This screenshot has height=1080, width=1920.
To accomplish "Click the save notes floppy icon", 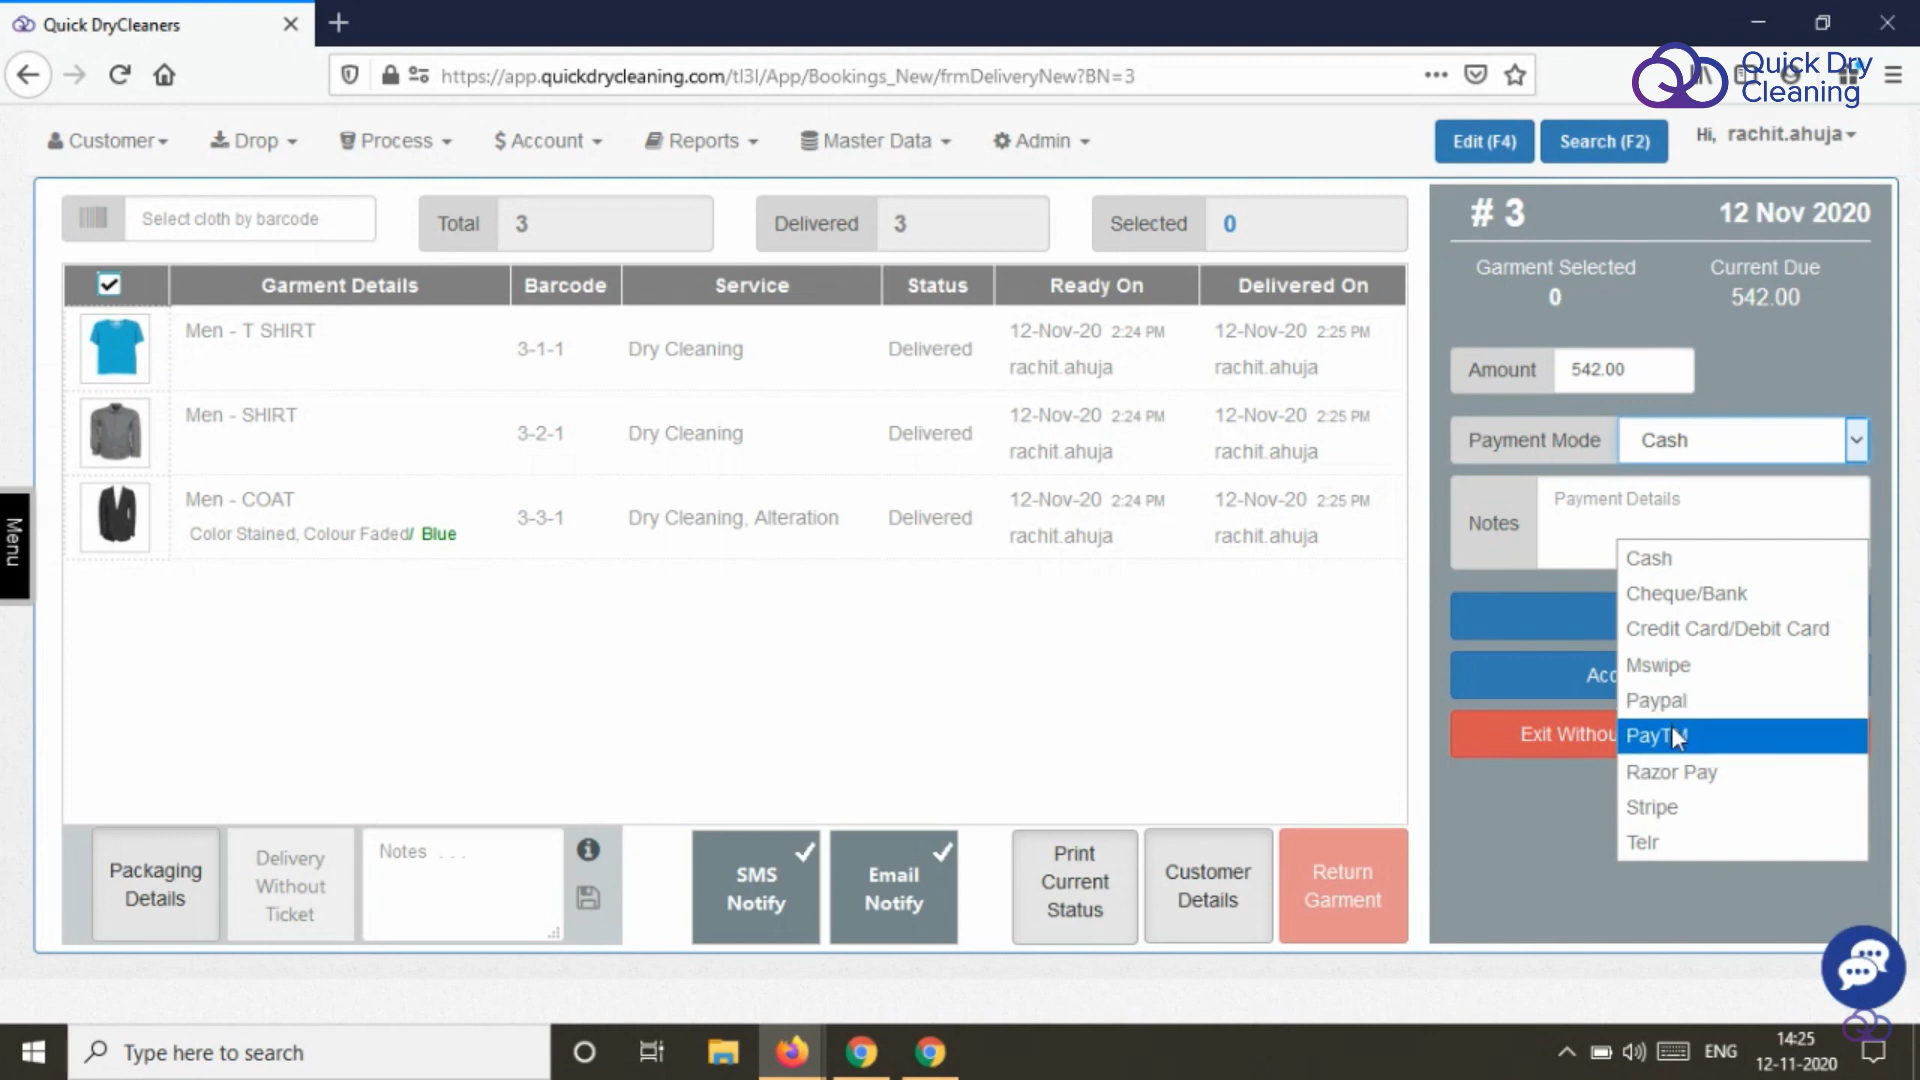I will coord(588,897).
